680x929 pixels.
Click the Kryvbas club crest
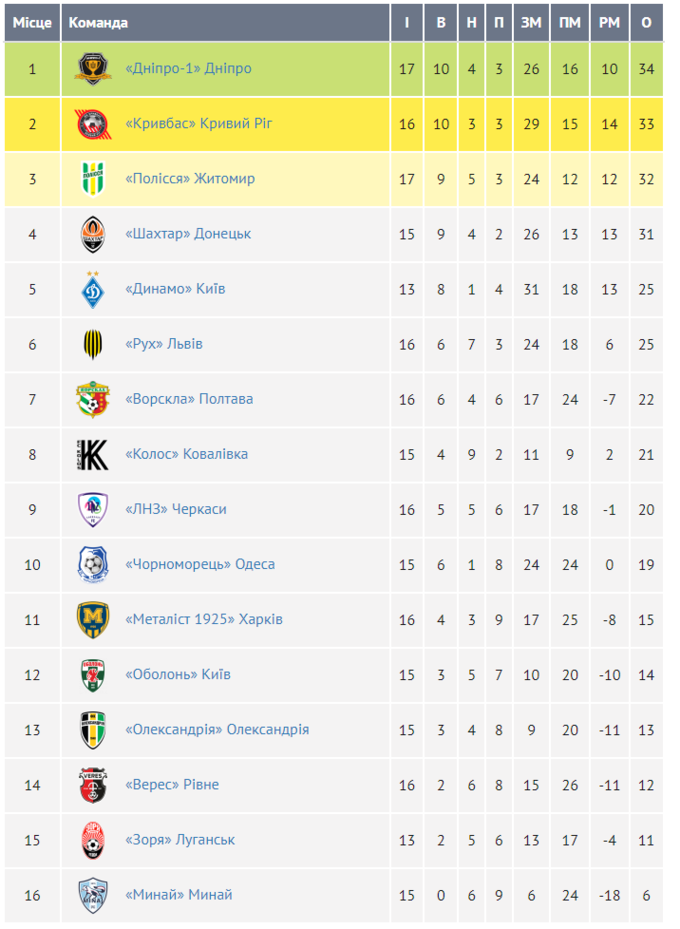point(93,124)
